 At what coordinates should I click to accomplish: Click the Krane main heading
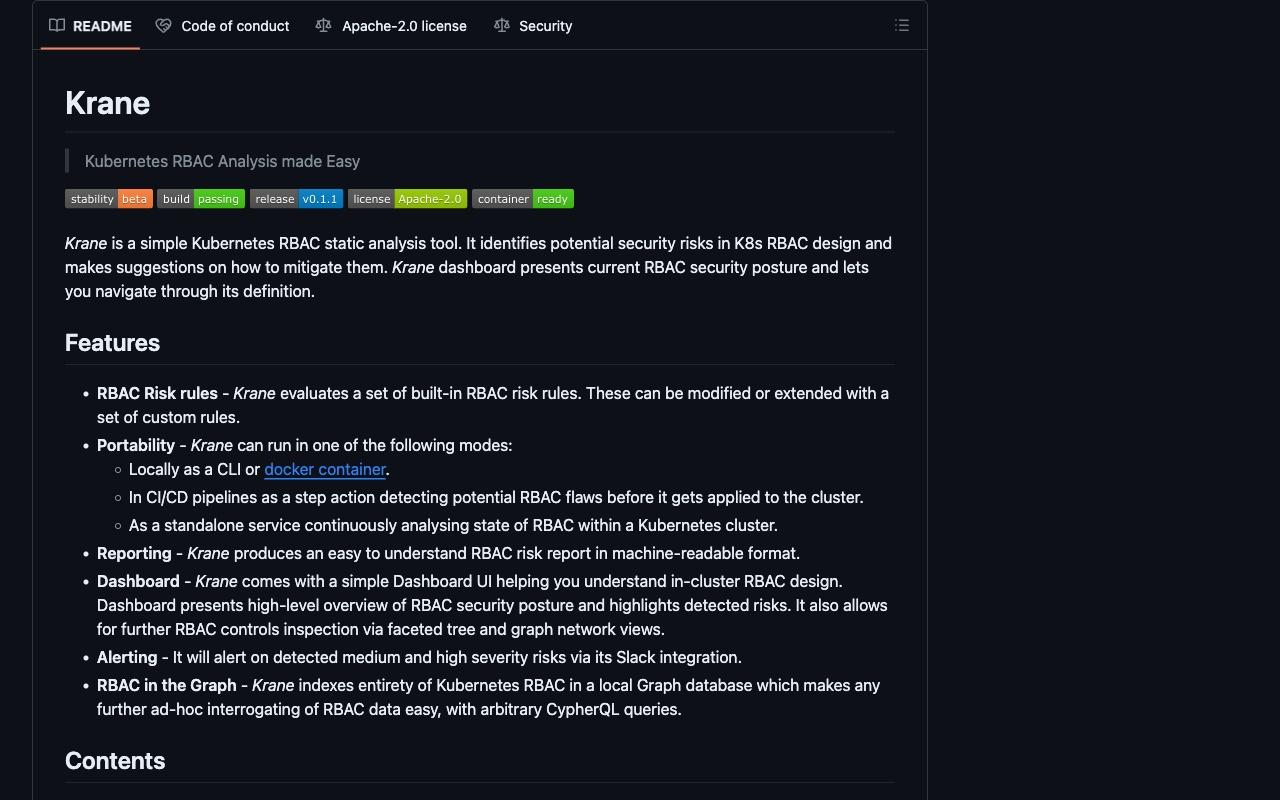tap(108, 103)
